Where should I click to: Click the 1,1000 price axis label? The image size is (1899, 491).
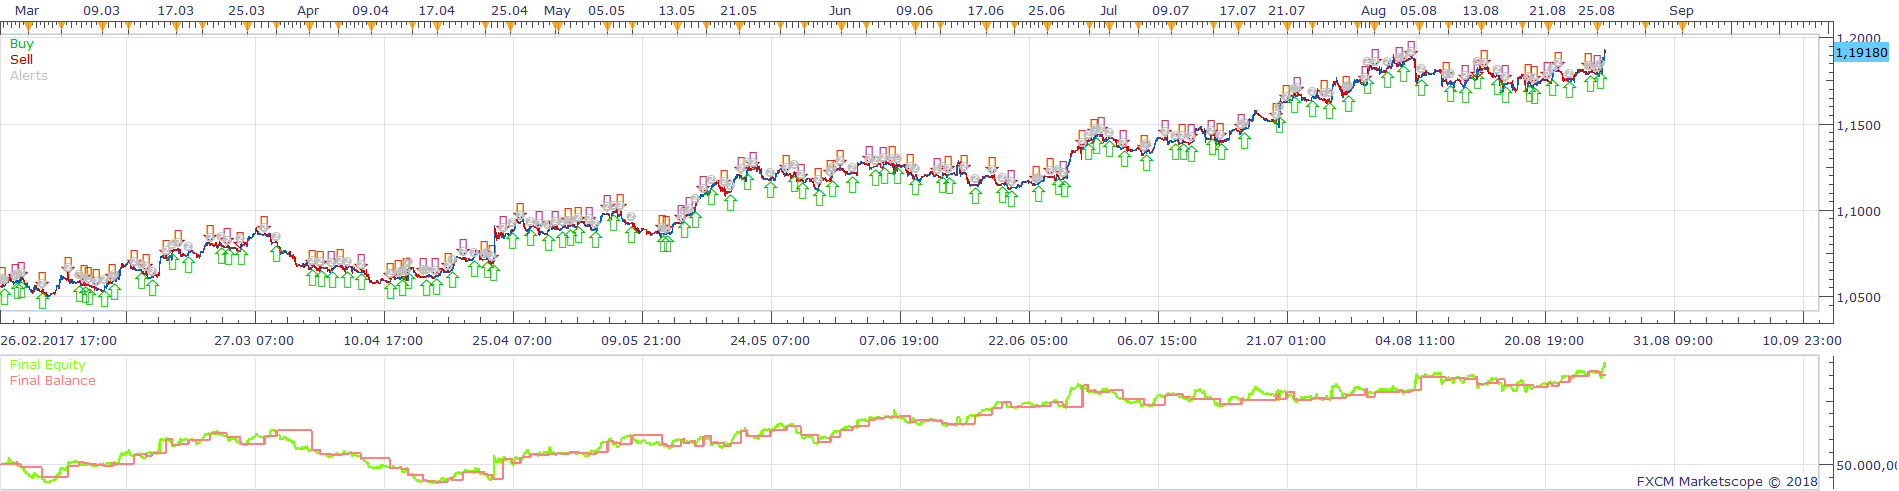pos(1858,212)
